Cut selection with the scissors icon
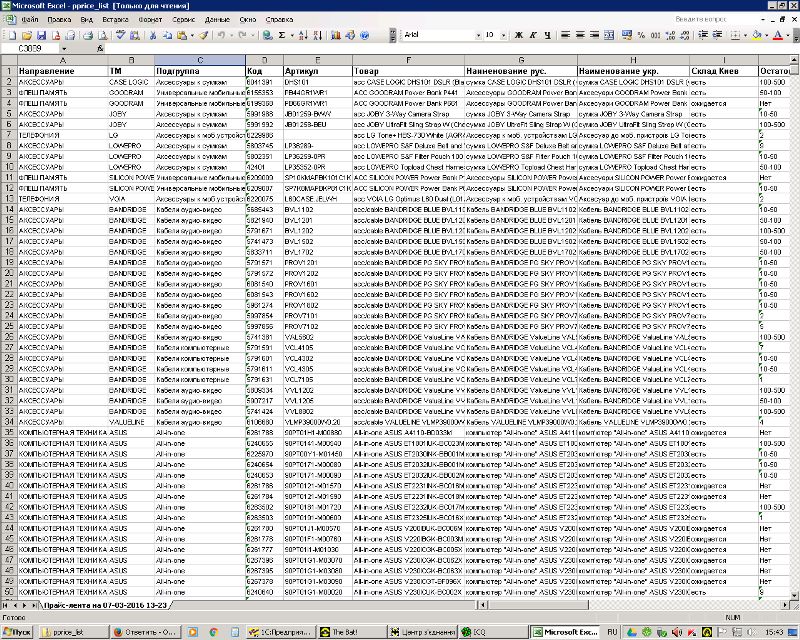 pos(153,35)
